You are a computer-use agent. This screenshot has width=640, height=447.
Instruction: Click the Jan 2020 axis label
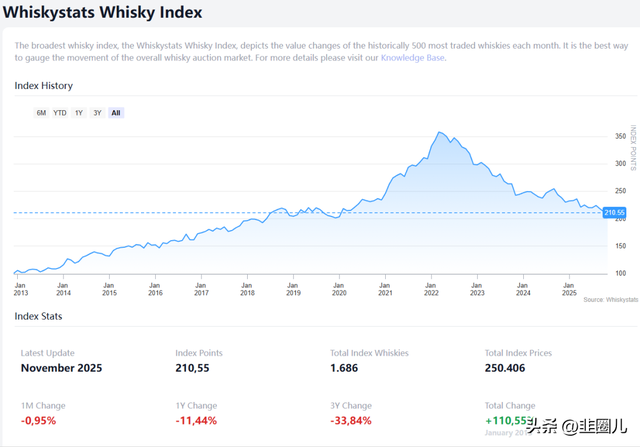(x=339, y=289)
